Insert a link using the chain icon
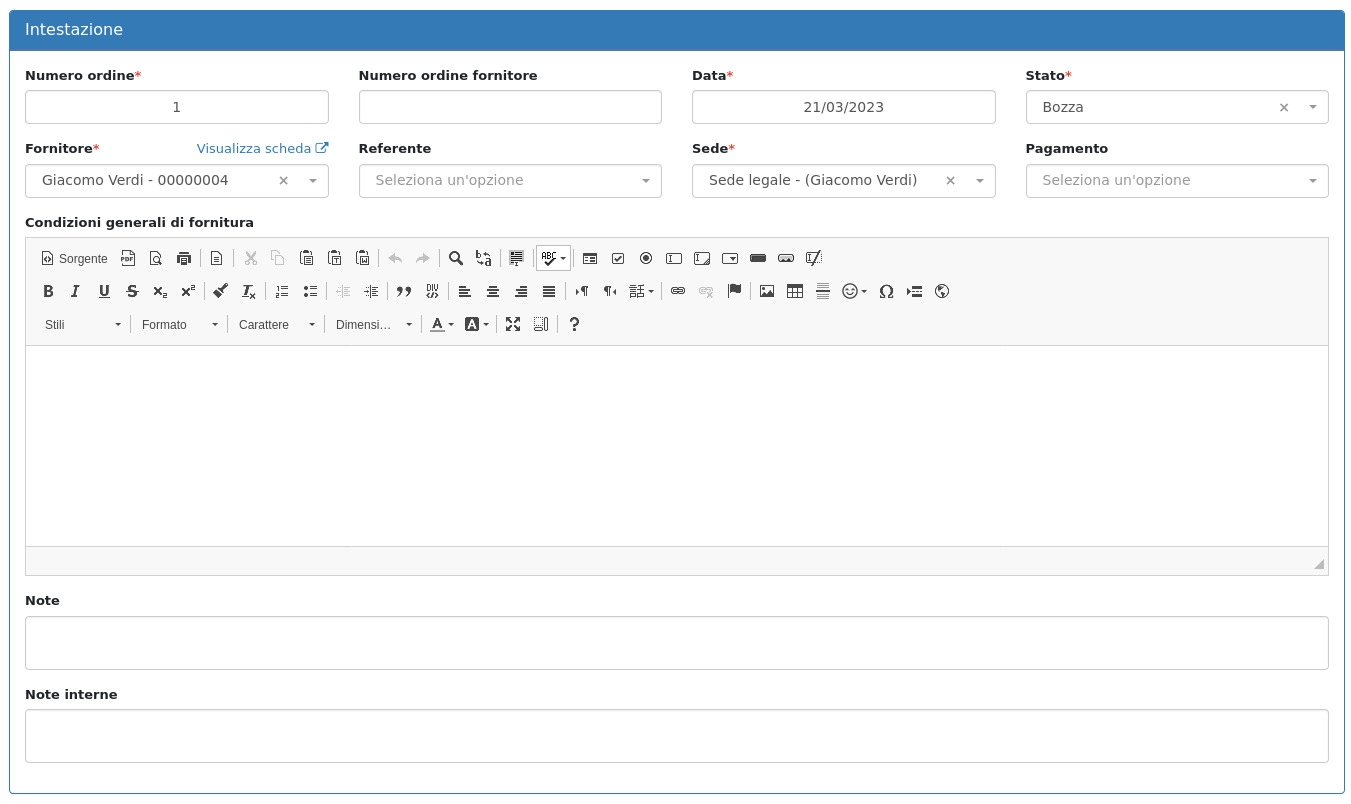The height and width of the screenshot is (804, 1351). click(x=678, y=291)
